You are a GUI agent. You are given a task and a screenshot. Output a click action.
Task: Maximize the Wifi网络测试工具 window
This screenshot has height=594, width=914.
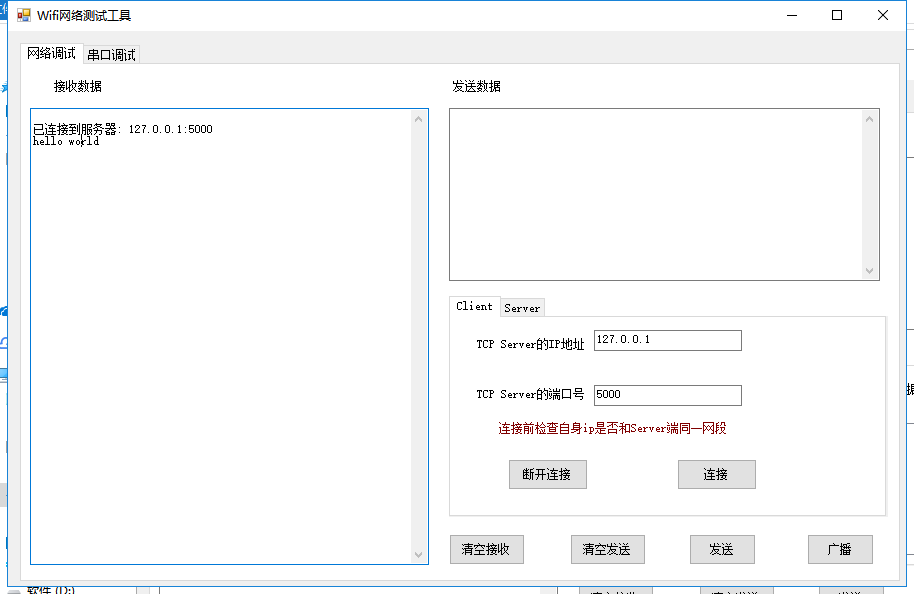837,15
